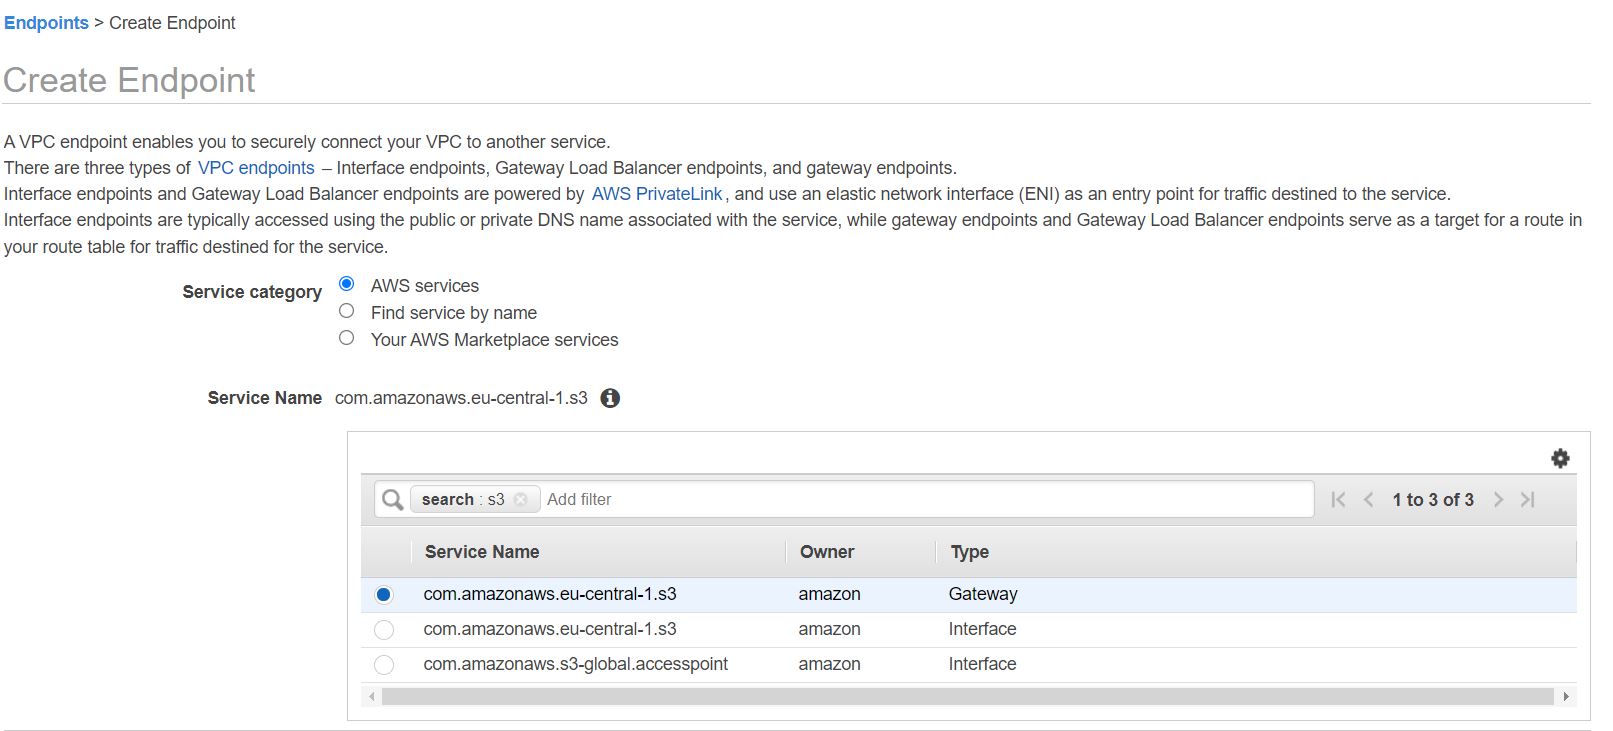Open the AWS PrivateLink link
The width and height of the screenshot is (1613, 731).
pos(657,194)
